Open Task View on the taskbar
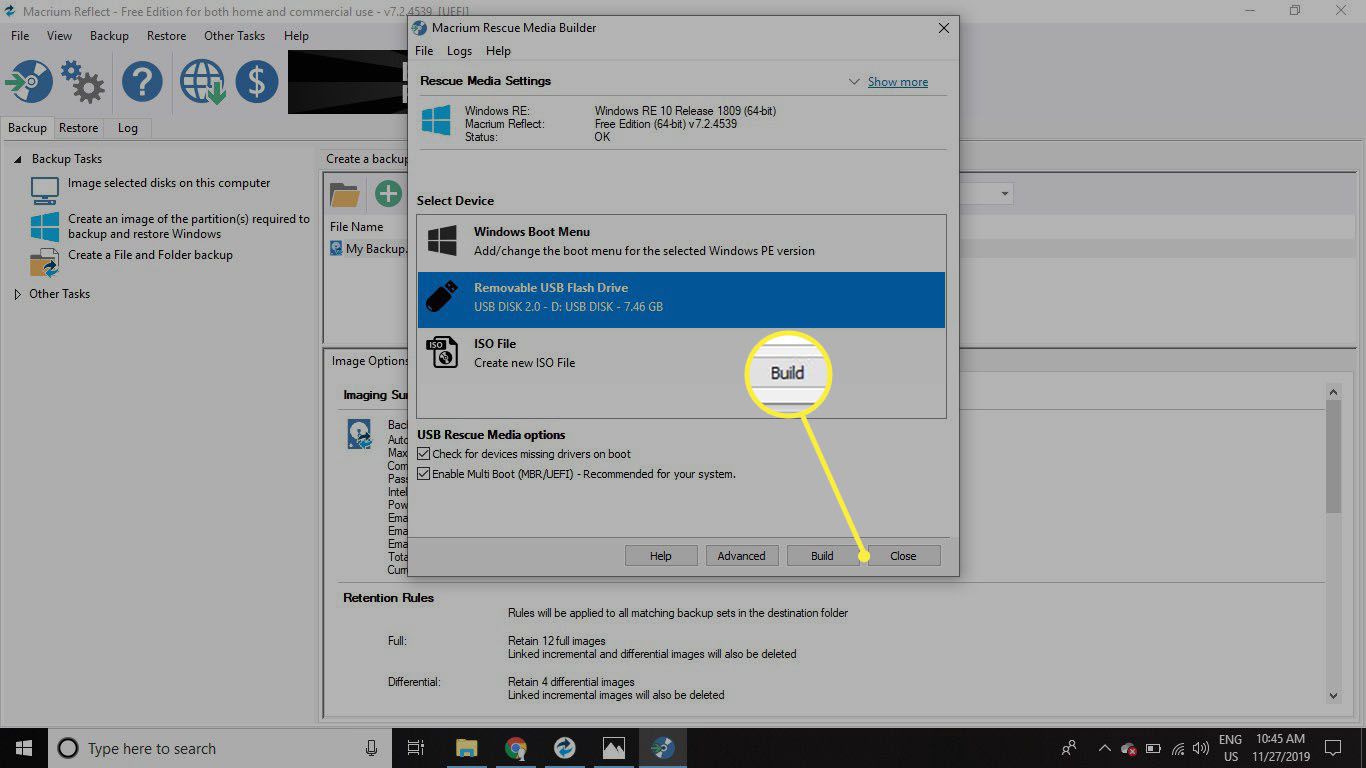The width and height of the screenshot is (1366, 768). (415, 748)
